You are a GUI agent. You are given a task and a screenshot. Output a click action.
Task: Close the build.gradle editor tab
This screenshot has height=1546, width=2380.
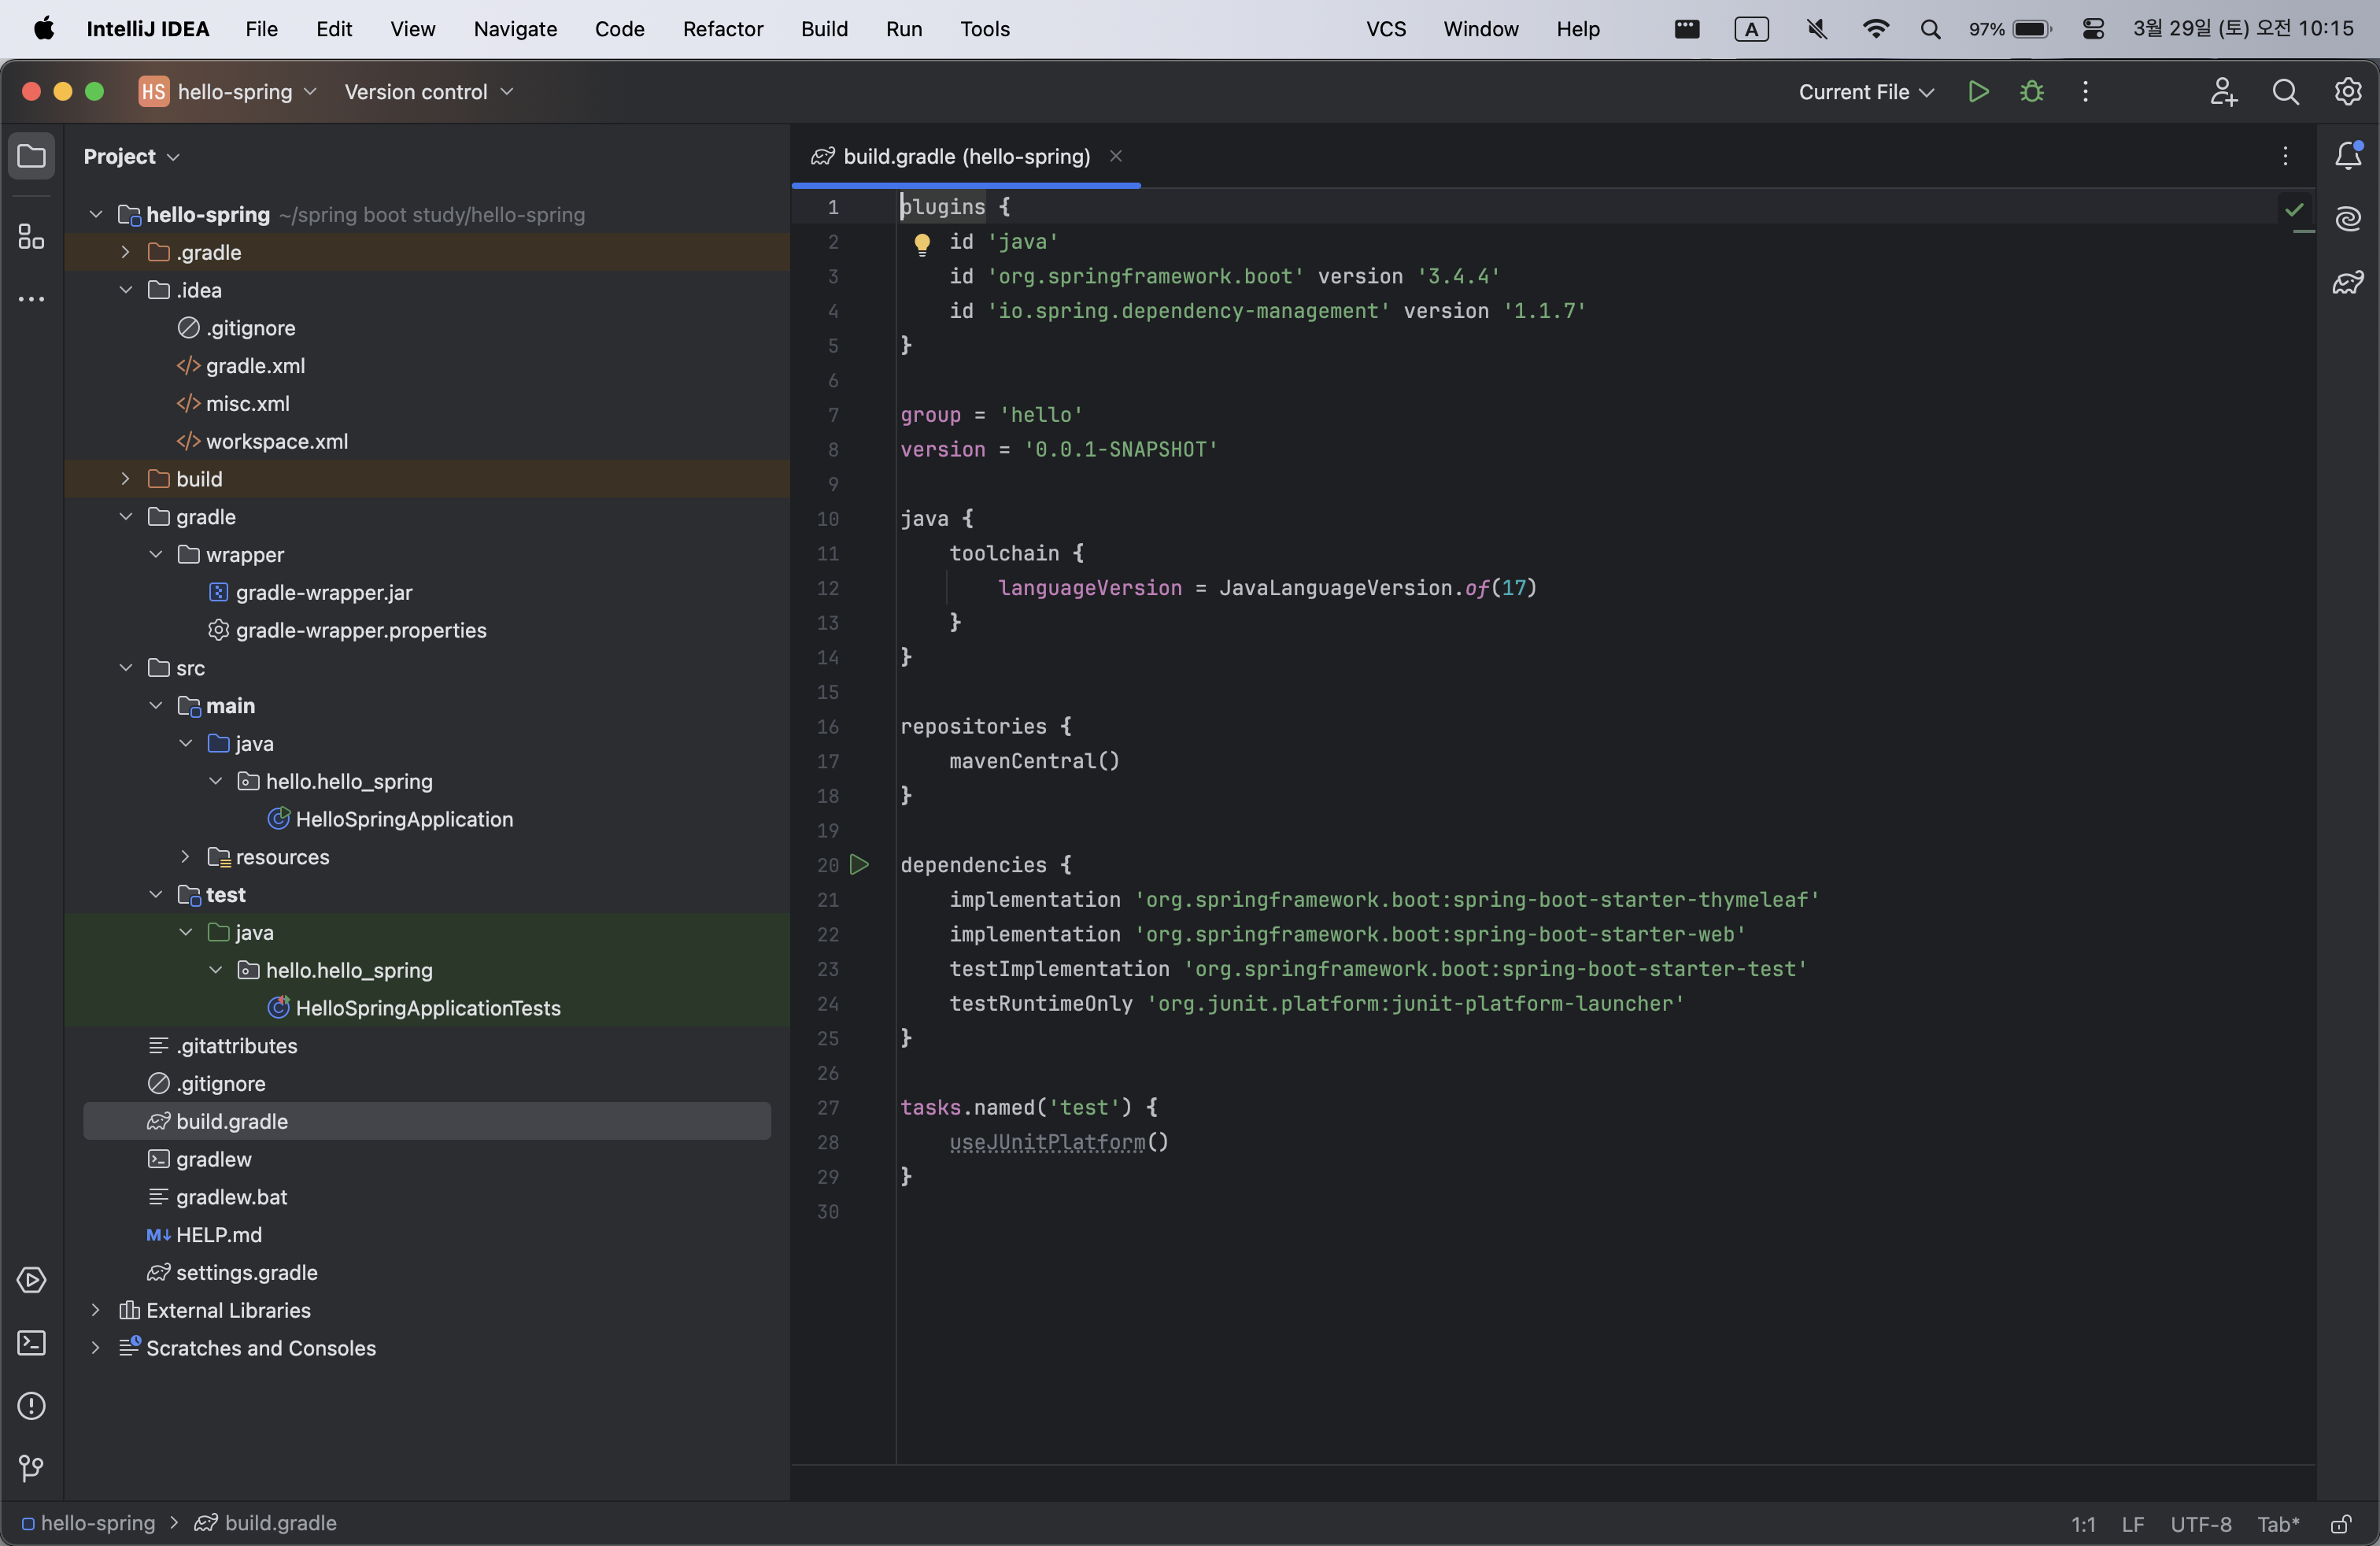click(1116, 156)
